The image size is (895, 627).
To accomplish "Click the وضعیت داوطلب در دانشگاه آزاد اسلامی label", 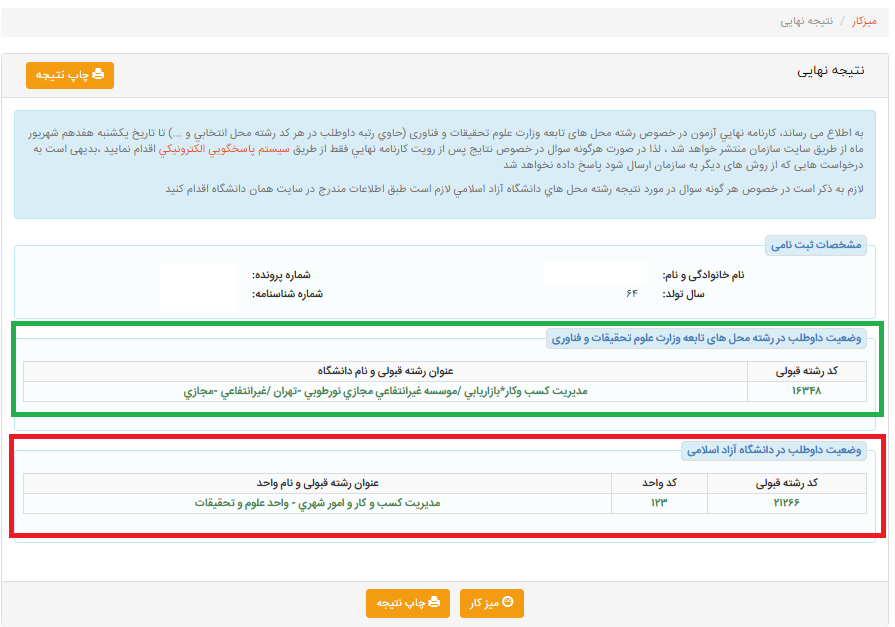I will (x=774, y=451).
